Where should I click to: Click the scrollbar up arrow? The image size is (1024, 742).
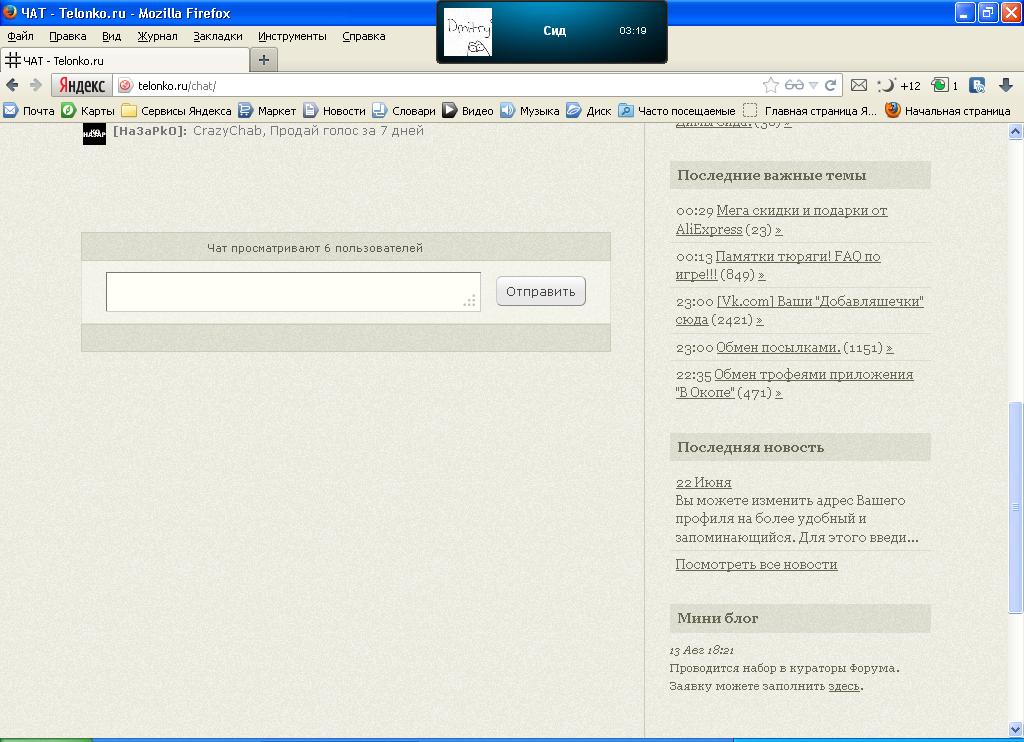1016,131
